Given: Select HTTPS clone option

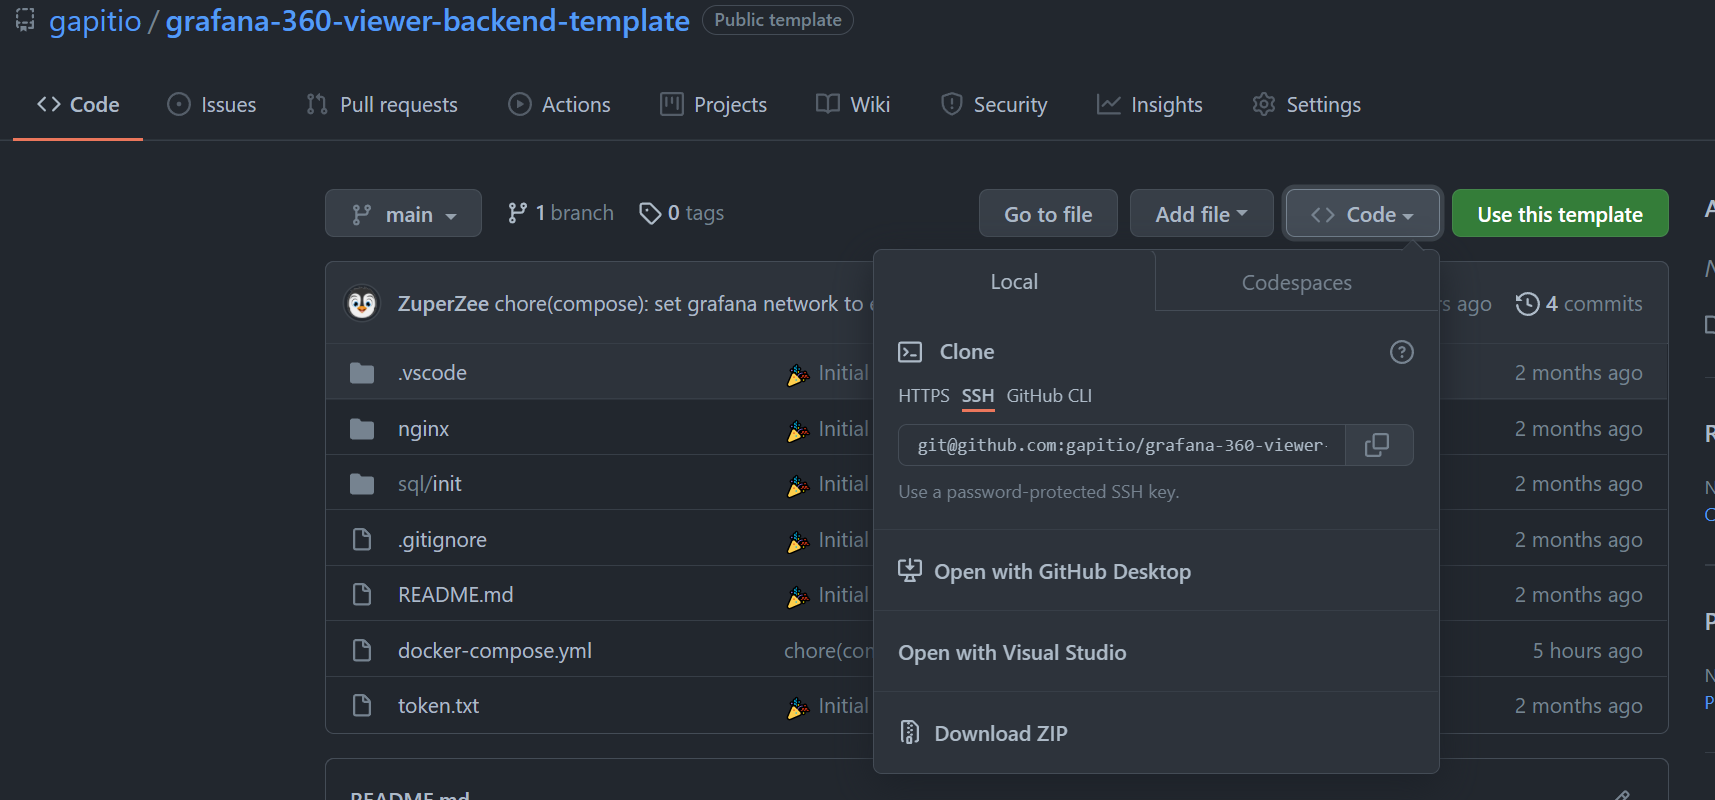Looking at the screenshot, I should pyautogui.click(x=924, y=396).
